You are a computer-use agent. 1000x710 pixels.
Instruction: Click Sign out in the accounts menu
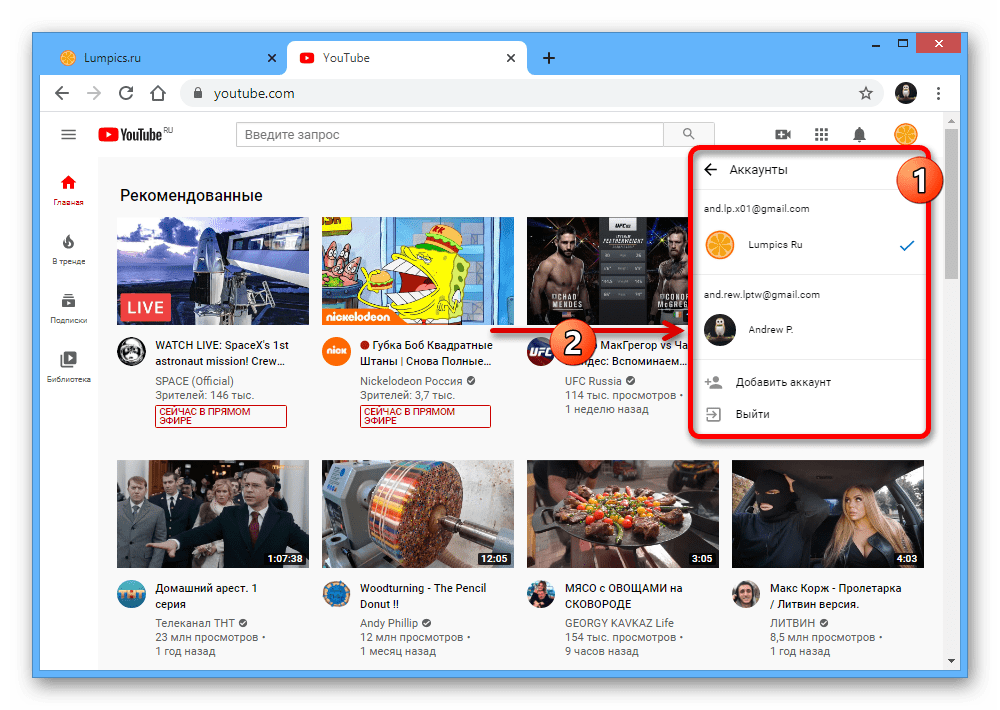(752, 414)
